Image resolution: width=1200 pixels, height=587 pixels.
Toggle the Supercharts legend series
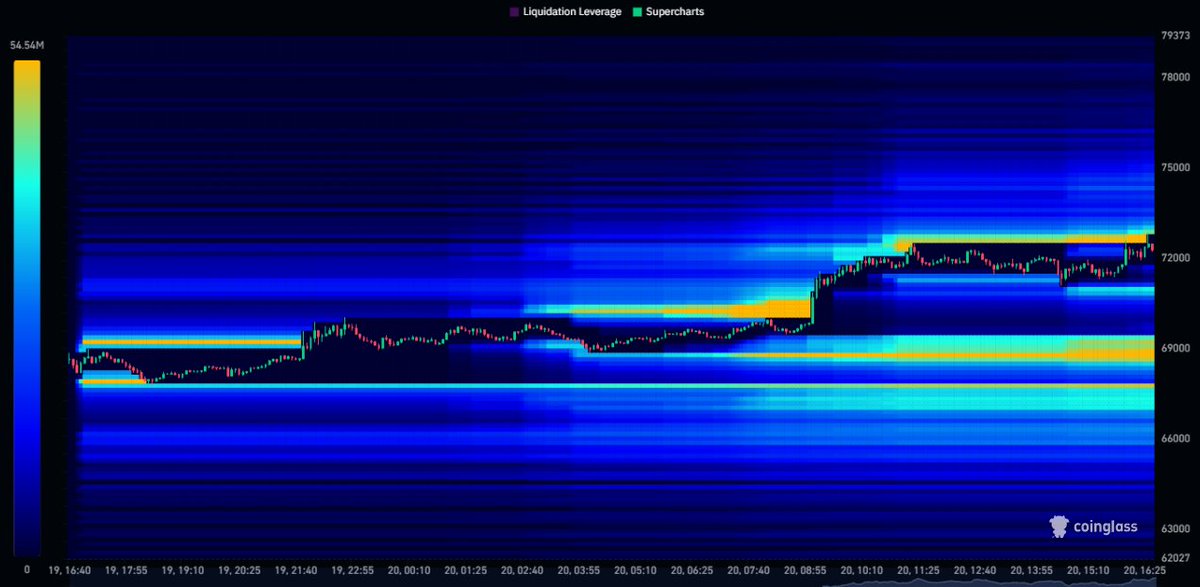coord(668,12)
